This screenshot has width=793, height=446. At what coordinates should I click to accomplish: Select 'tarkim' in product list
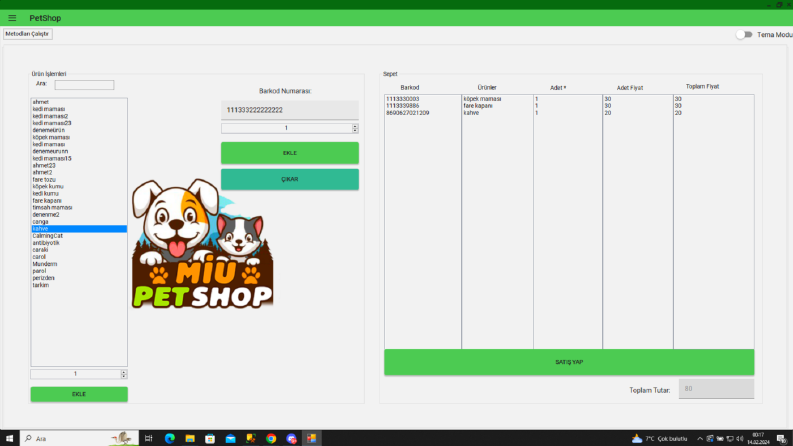tap(79, 285)
